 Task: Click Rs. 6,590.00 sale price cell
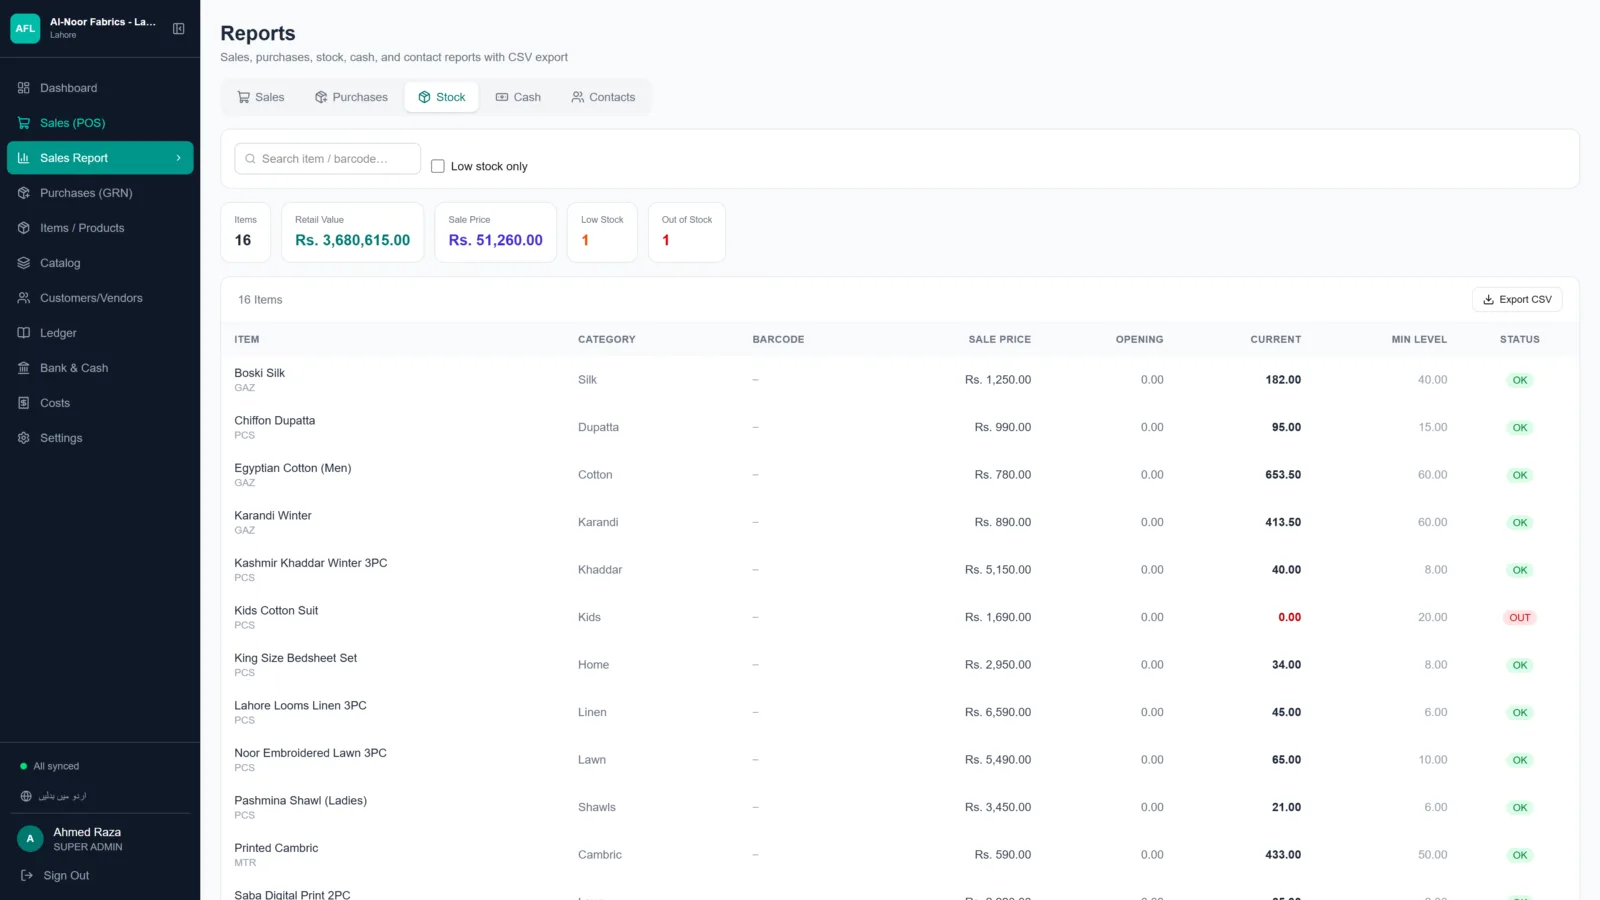(998, 713)
